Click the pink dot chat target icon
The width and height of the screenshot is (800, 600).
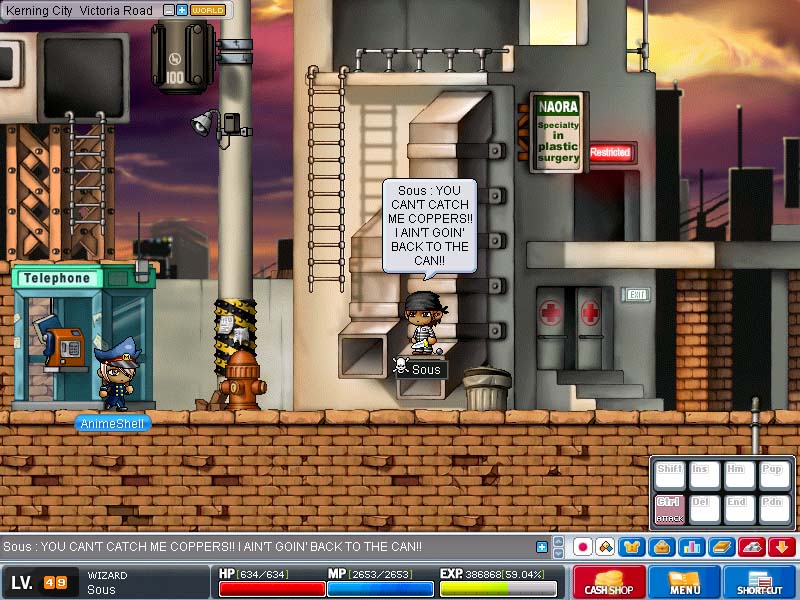click(583, 547)
